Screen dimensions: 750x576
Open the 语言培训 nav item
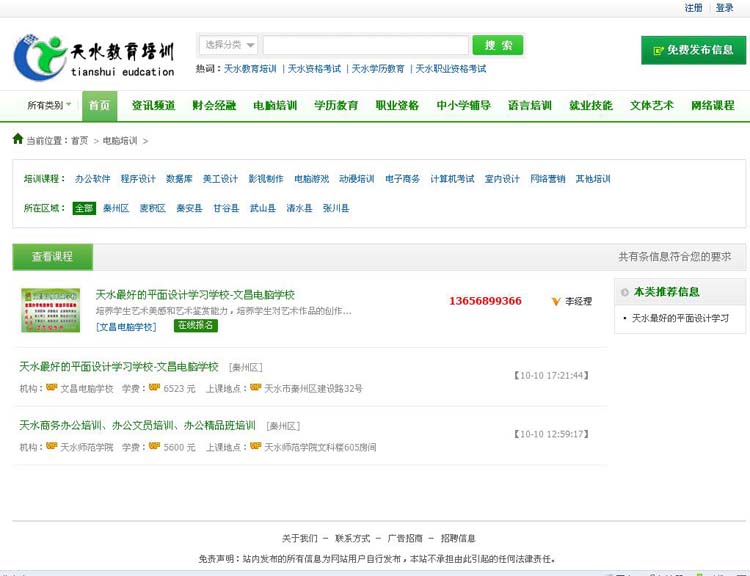click(x=529, y=106)
